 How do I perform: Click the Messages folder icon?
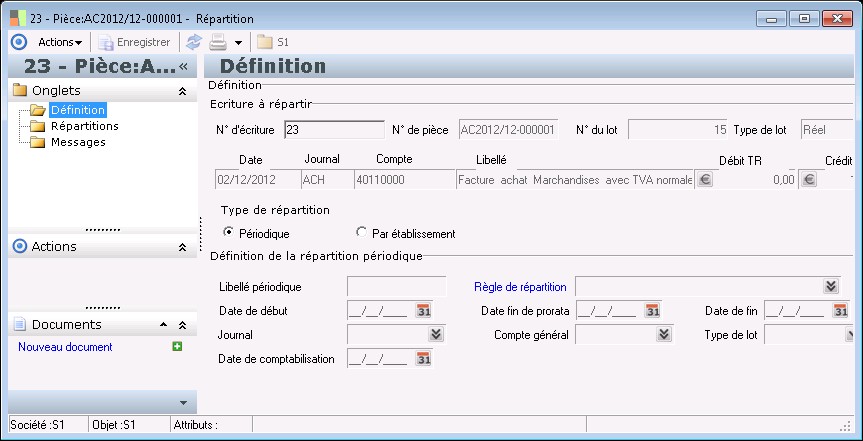pyautogui.click(x=37, y=143)
